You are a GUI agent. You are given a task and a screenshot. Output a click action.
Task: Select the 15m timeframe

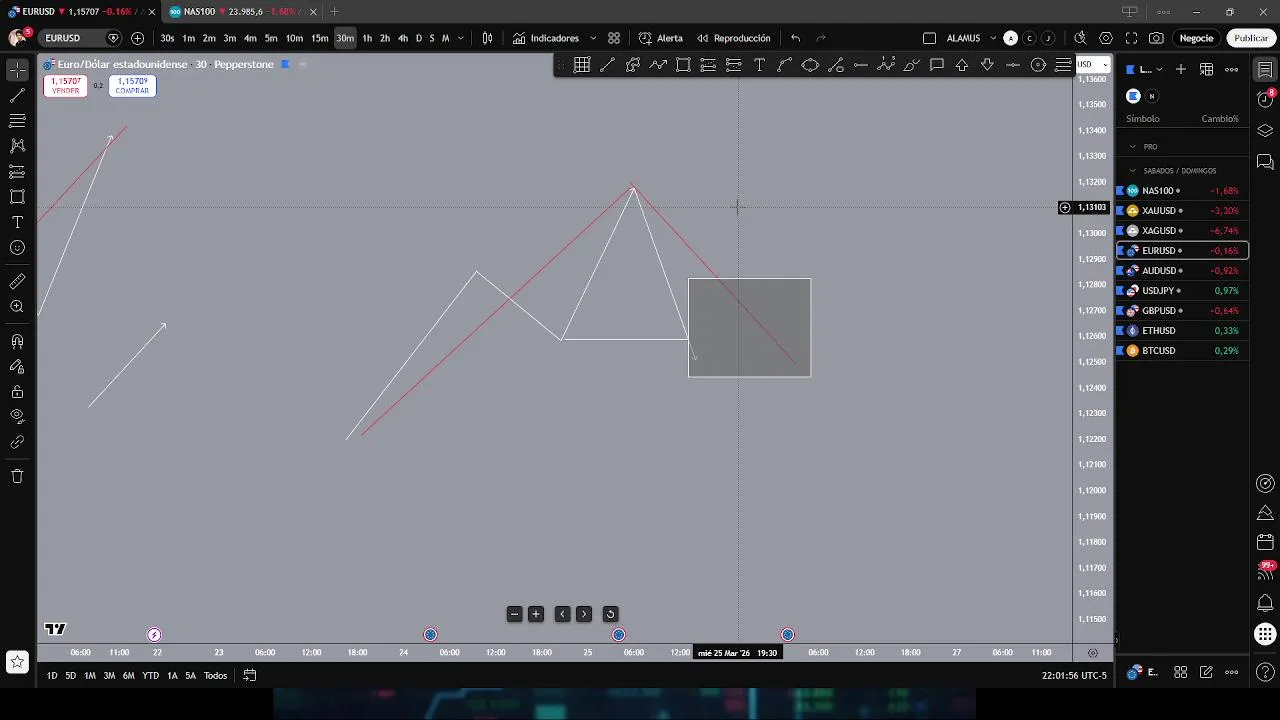pos(319,38)
